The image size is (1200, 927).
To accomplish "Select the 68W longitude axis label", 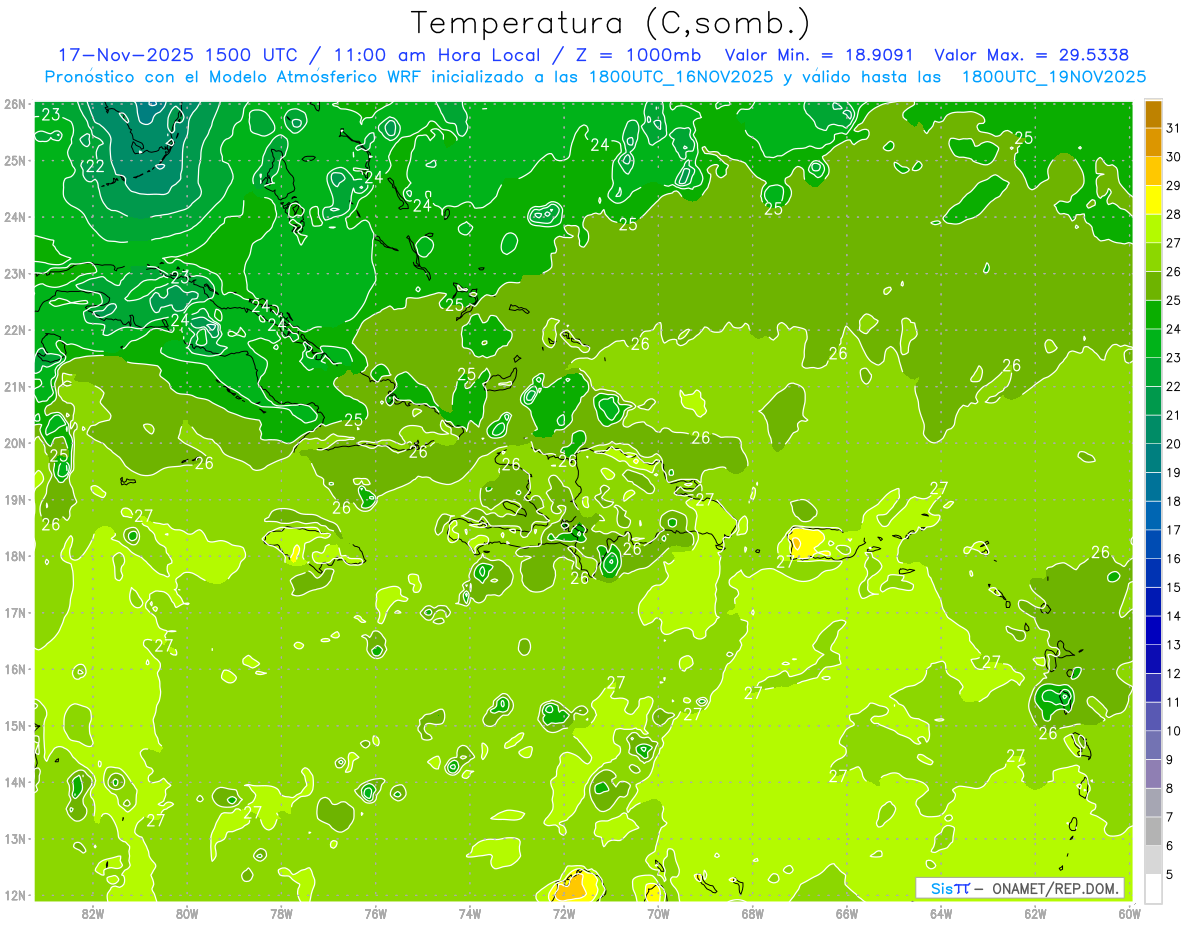I will [753, 914].
